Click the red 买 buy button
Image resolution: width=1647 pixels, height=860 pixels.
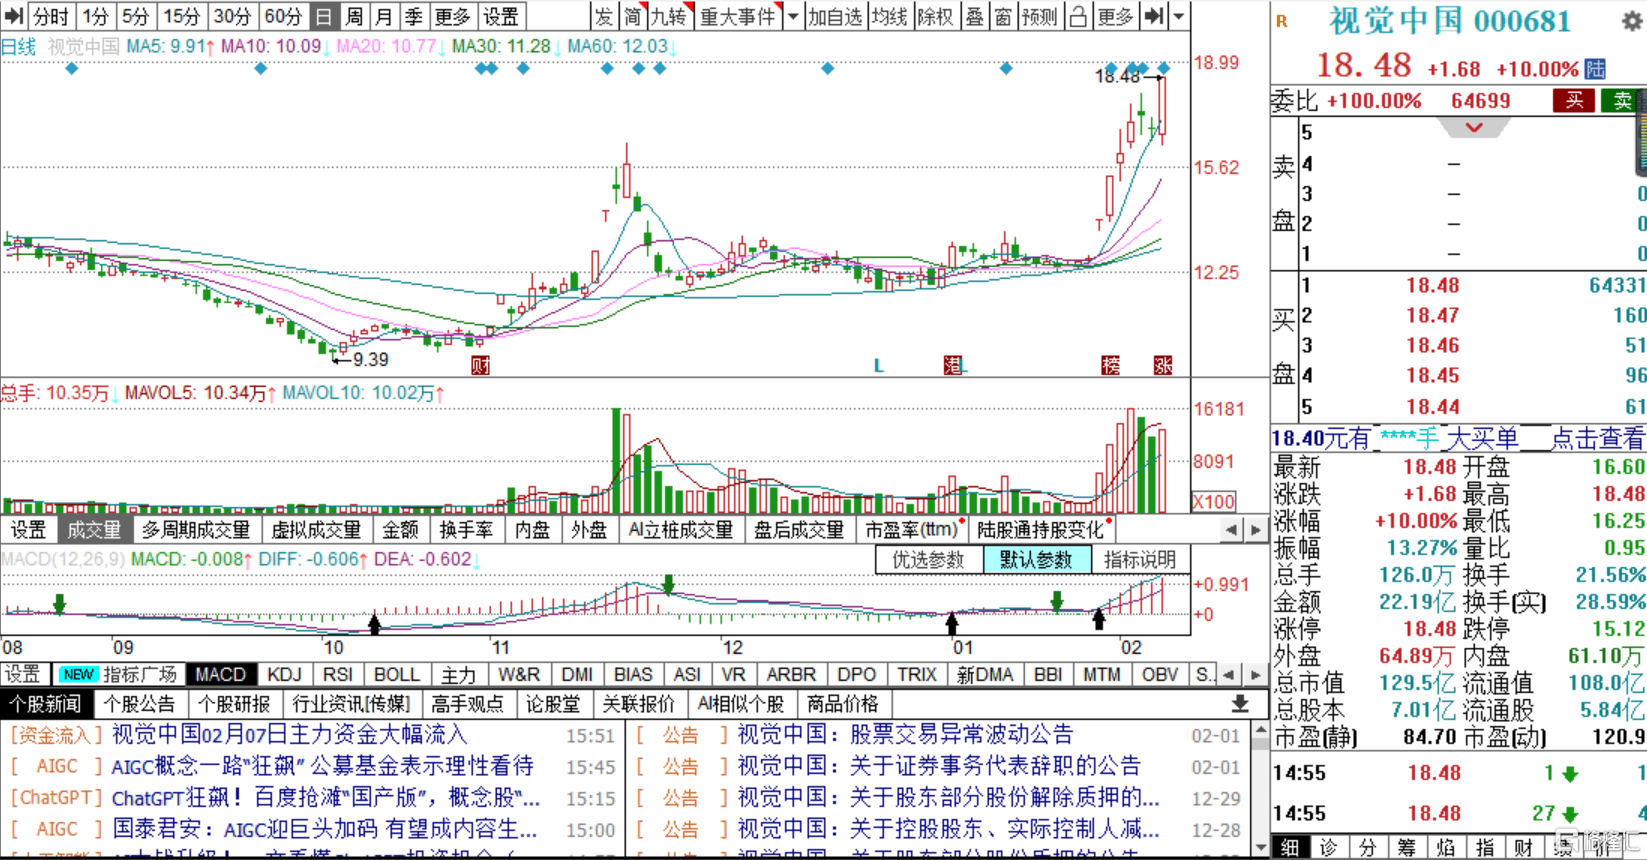pyautogui.click(x=1574, y=100)
